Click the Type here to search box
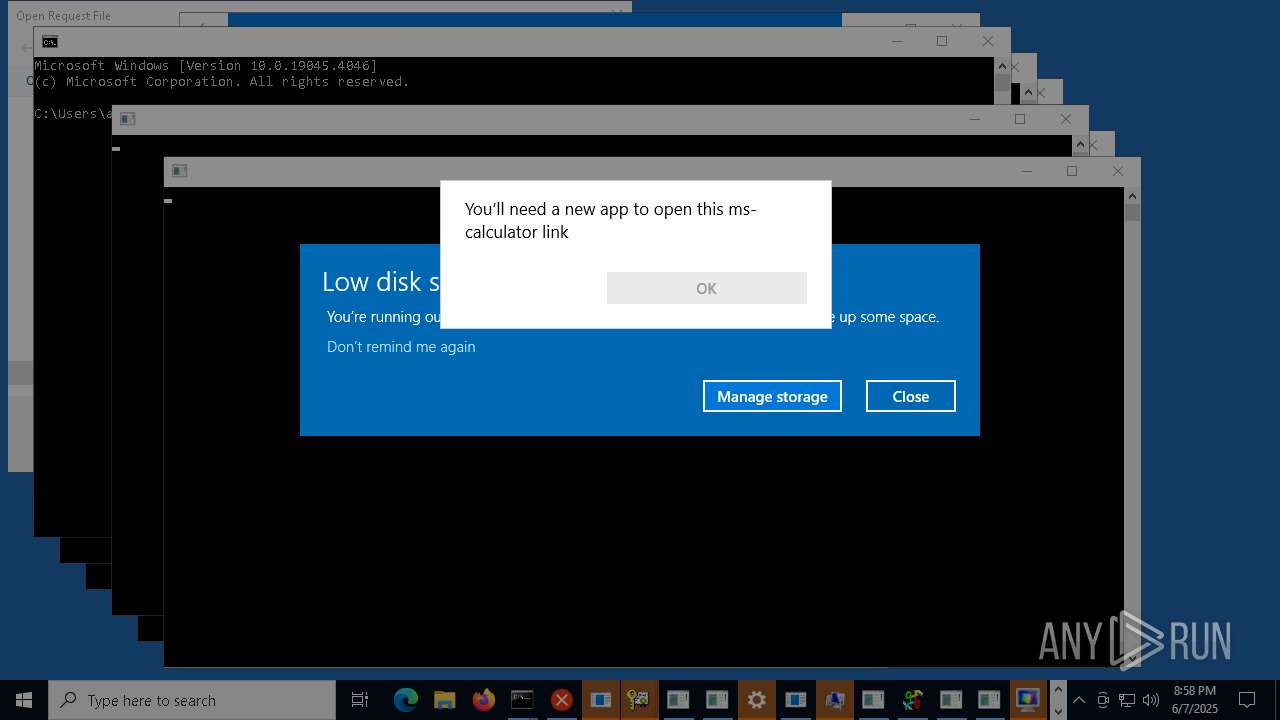 coord(192,700)
